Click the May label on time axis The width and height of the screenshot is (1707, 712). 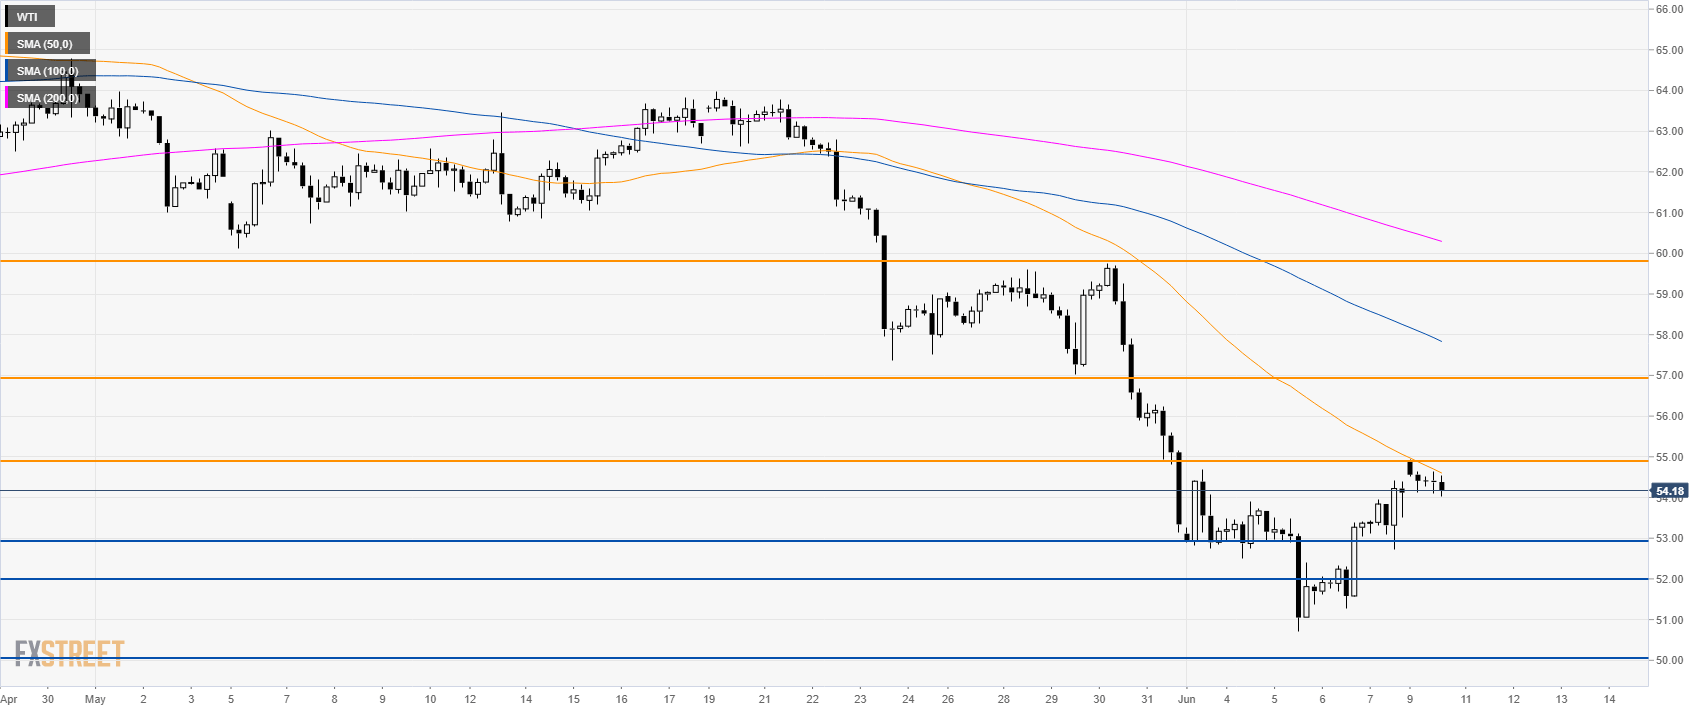click(95, 699)
